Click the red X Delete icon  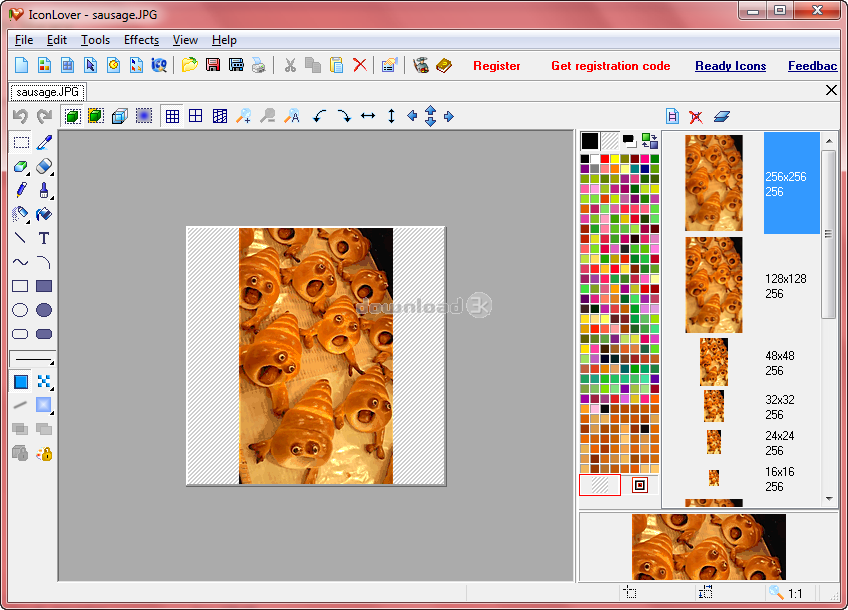tap(360, 66)
